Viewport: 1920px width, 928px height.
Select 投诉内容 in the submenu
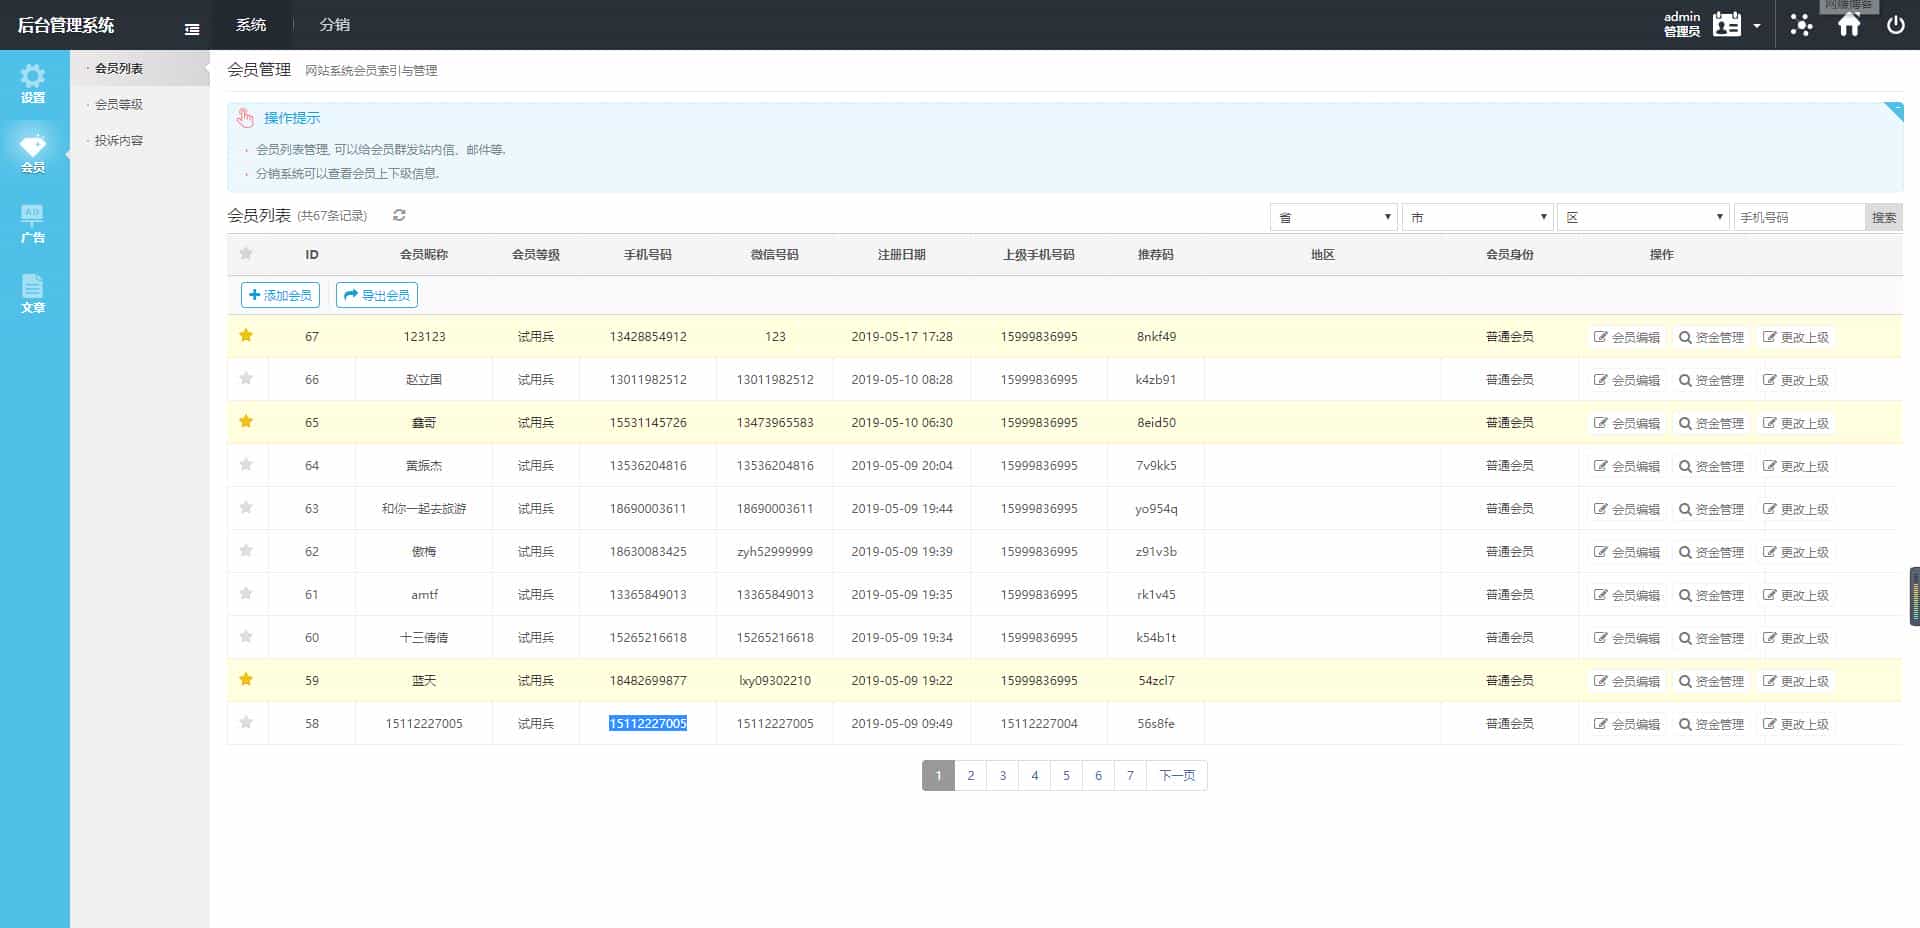(119, 140)
